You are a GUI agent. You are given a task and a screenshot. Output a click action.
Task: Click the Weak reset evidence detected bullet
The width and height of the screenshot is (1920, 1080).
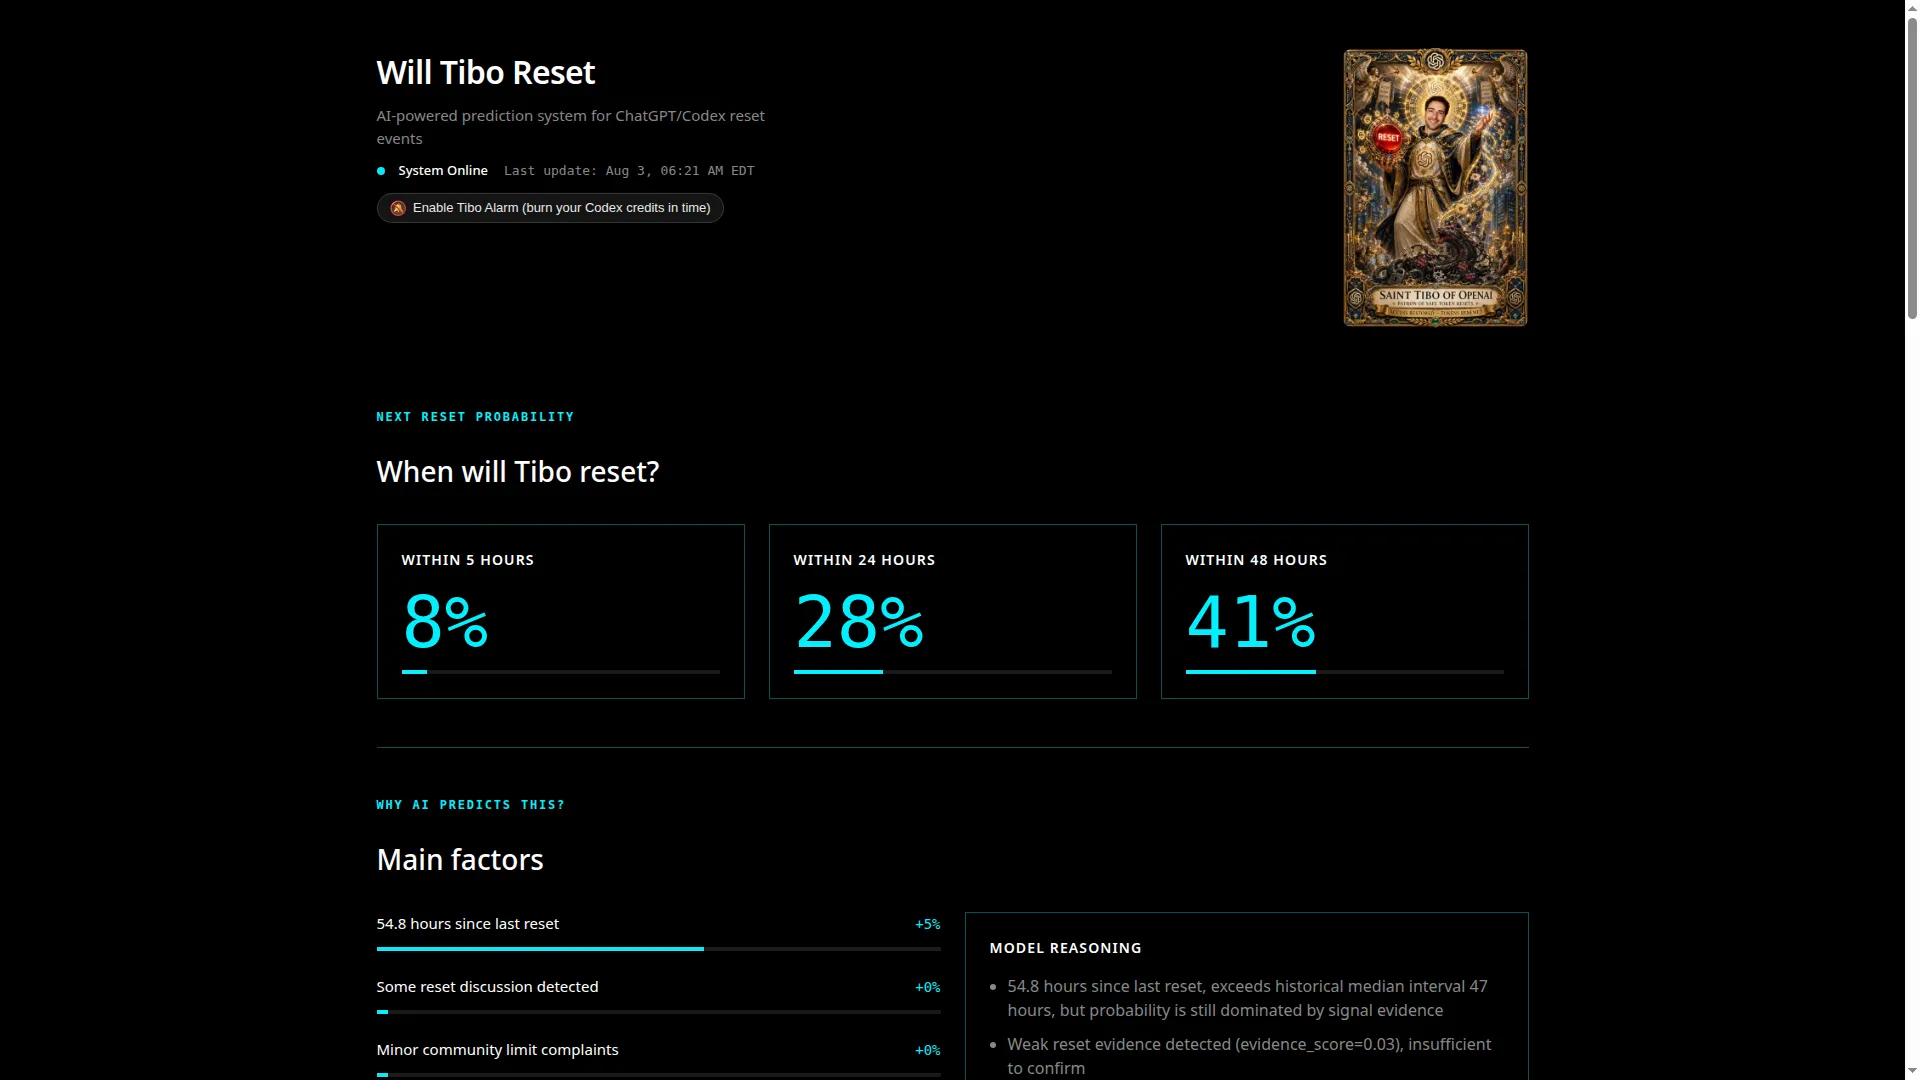point(1249,1056)
